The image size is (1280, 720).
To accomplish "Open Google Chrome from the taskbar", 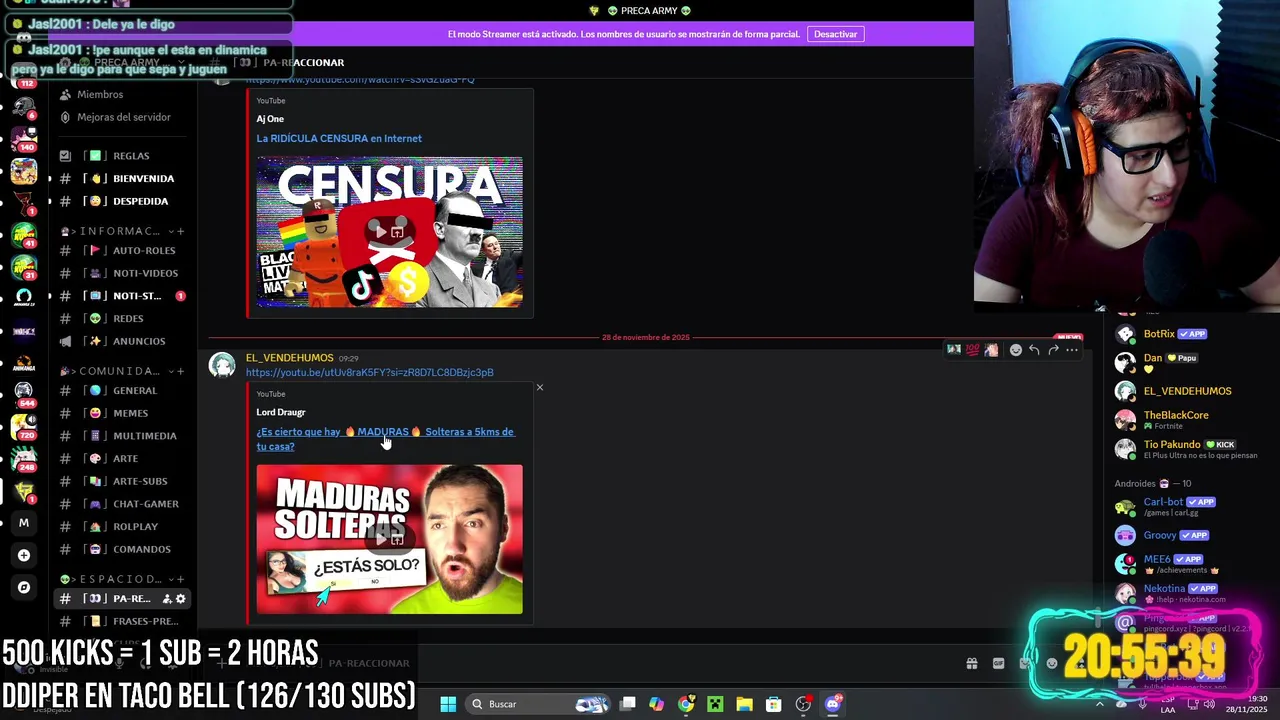I will (x=686, y=704).
